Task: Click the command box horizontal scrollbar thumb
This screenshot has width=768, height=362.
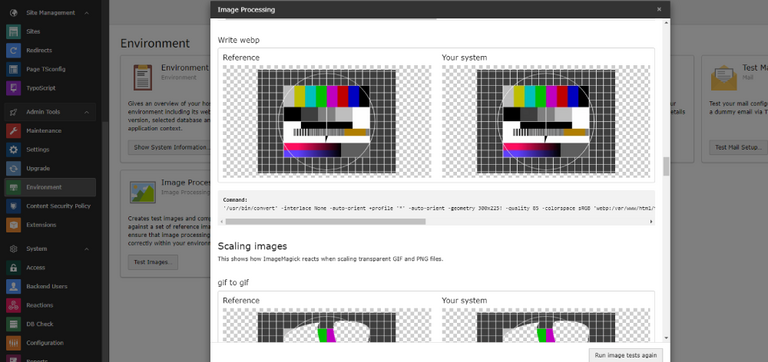Action: [325, 221]
